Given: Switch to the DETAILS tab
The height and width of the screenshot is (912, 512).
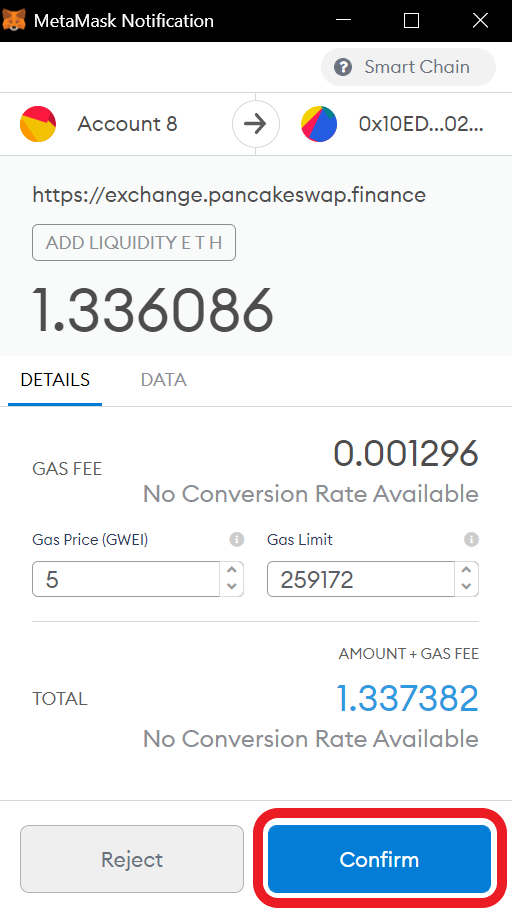Looking at the screenshot, I should (x=55, y=380).
